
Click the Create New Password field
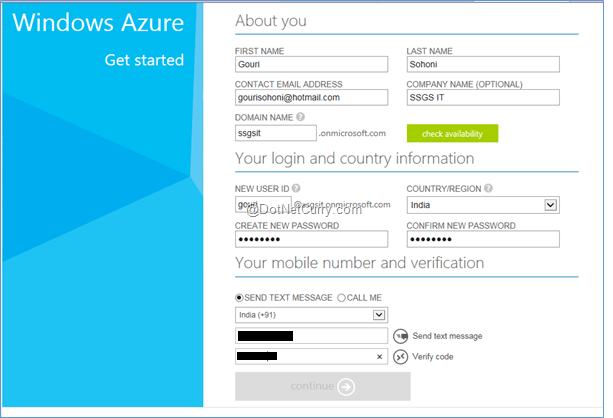[x=310, y=240]
